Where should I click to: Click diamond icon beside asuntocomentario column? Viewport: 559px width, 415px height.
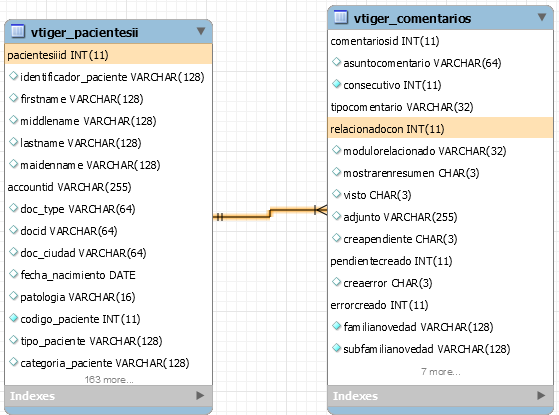tap(336, 62)
